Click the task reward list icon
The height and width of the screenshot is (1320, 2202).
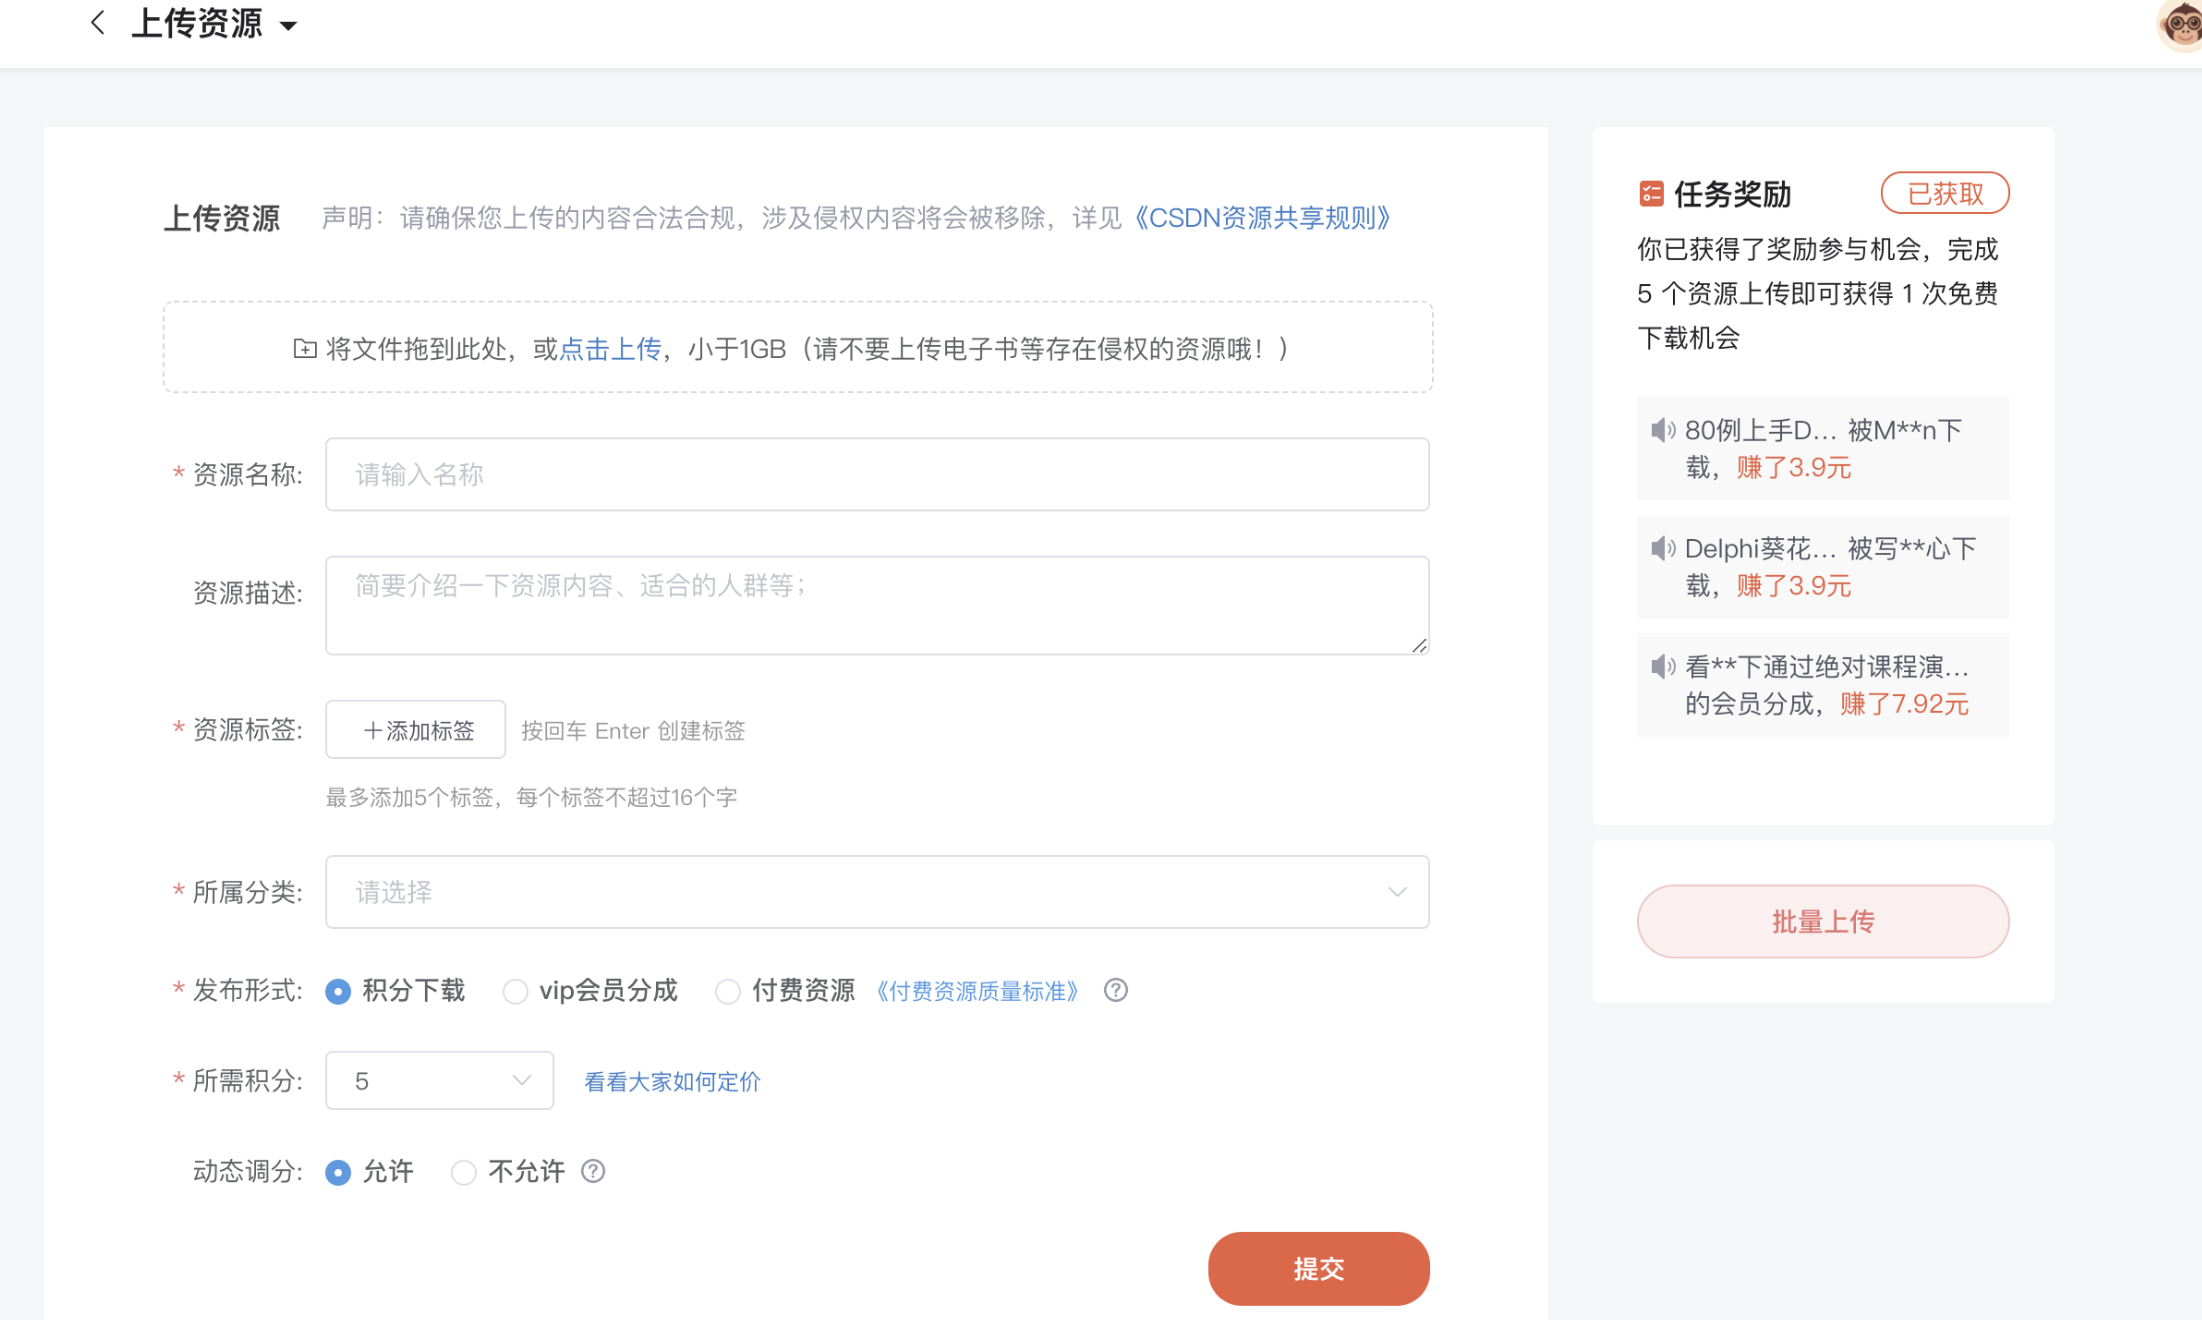click(x=1651, y=194)
